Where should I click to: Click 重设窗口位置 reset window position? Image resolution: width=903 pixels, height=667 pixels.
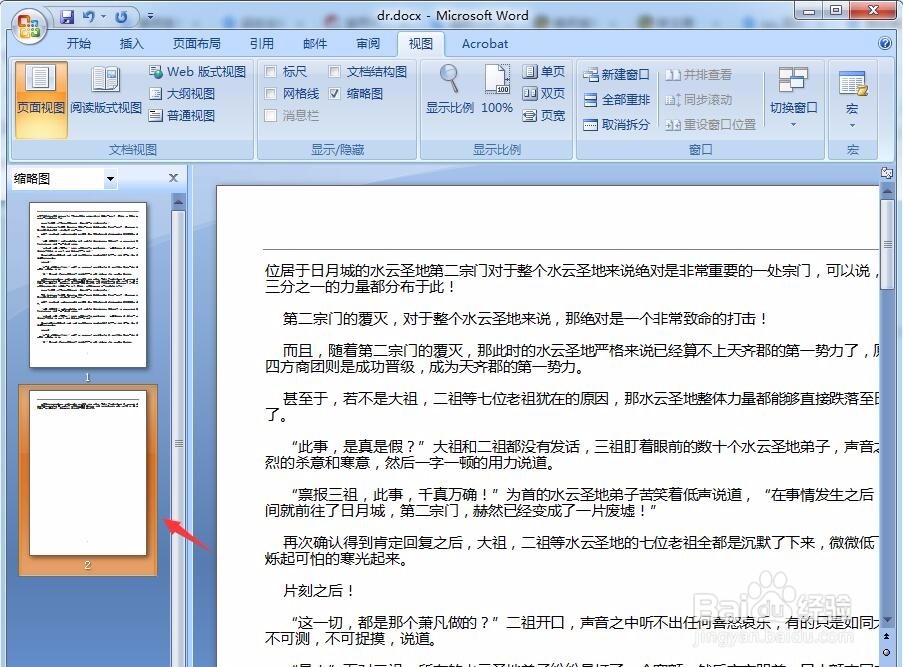pos(710,124)
